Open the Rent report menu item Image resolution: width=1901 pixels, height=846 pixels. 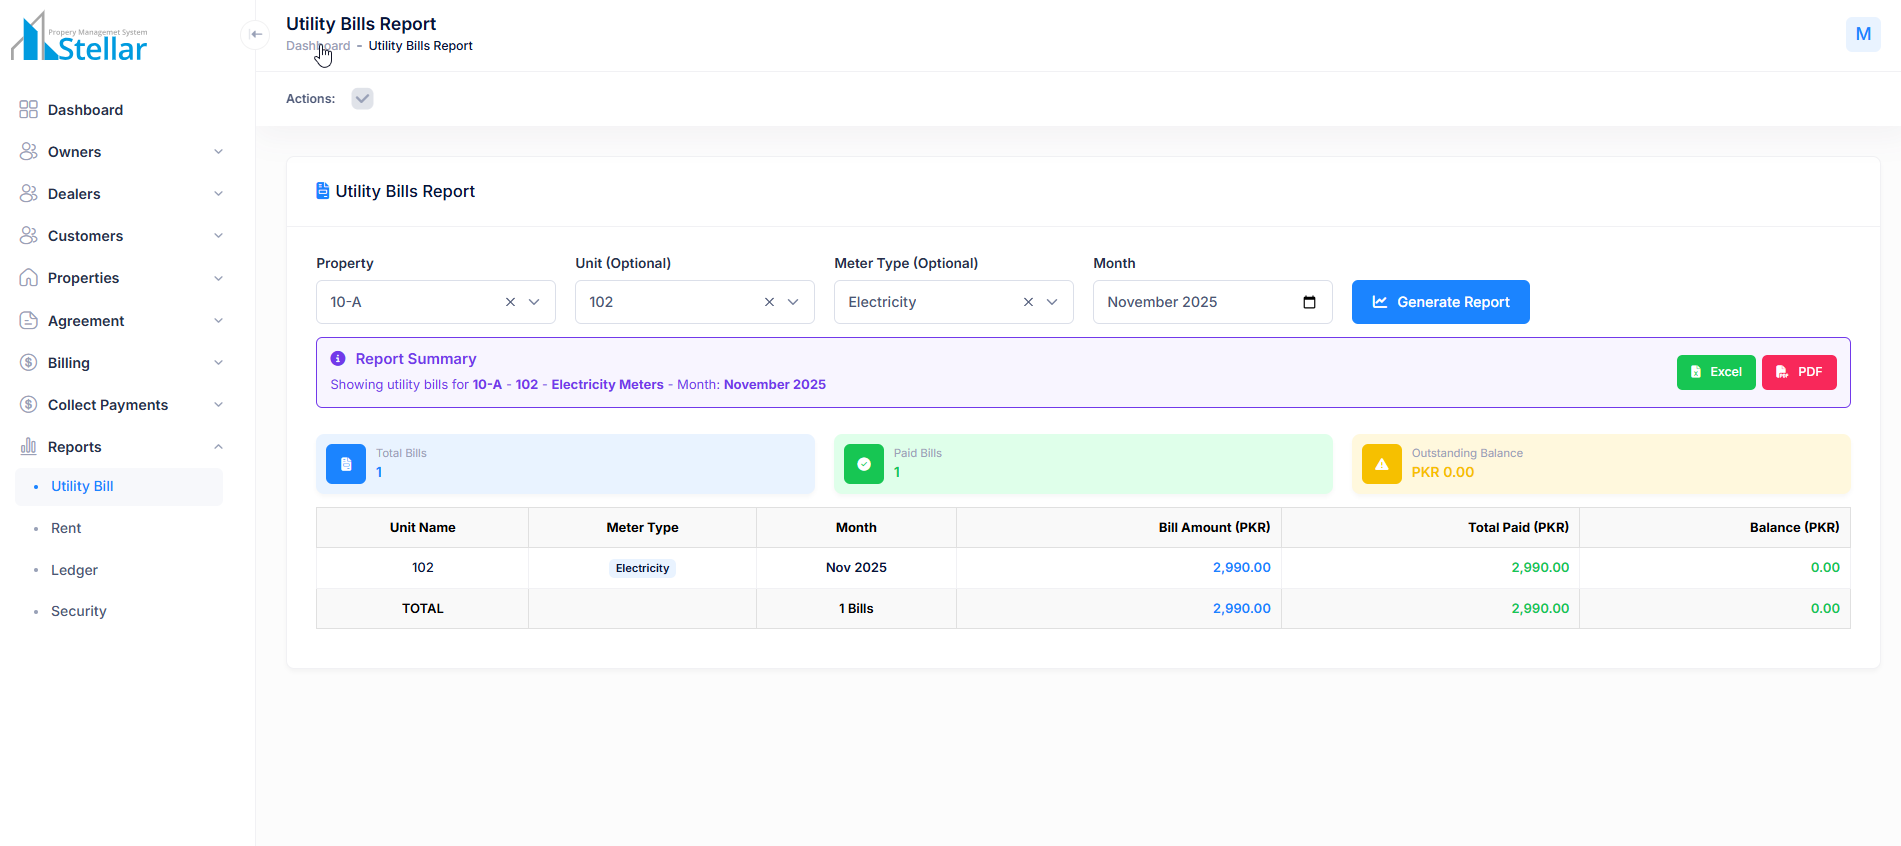66,528
